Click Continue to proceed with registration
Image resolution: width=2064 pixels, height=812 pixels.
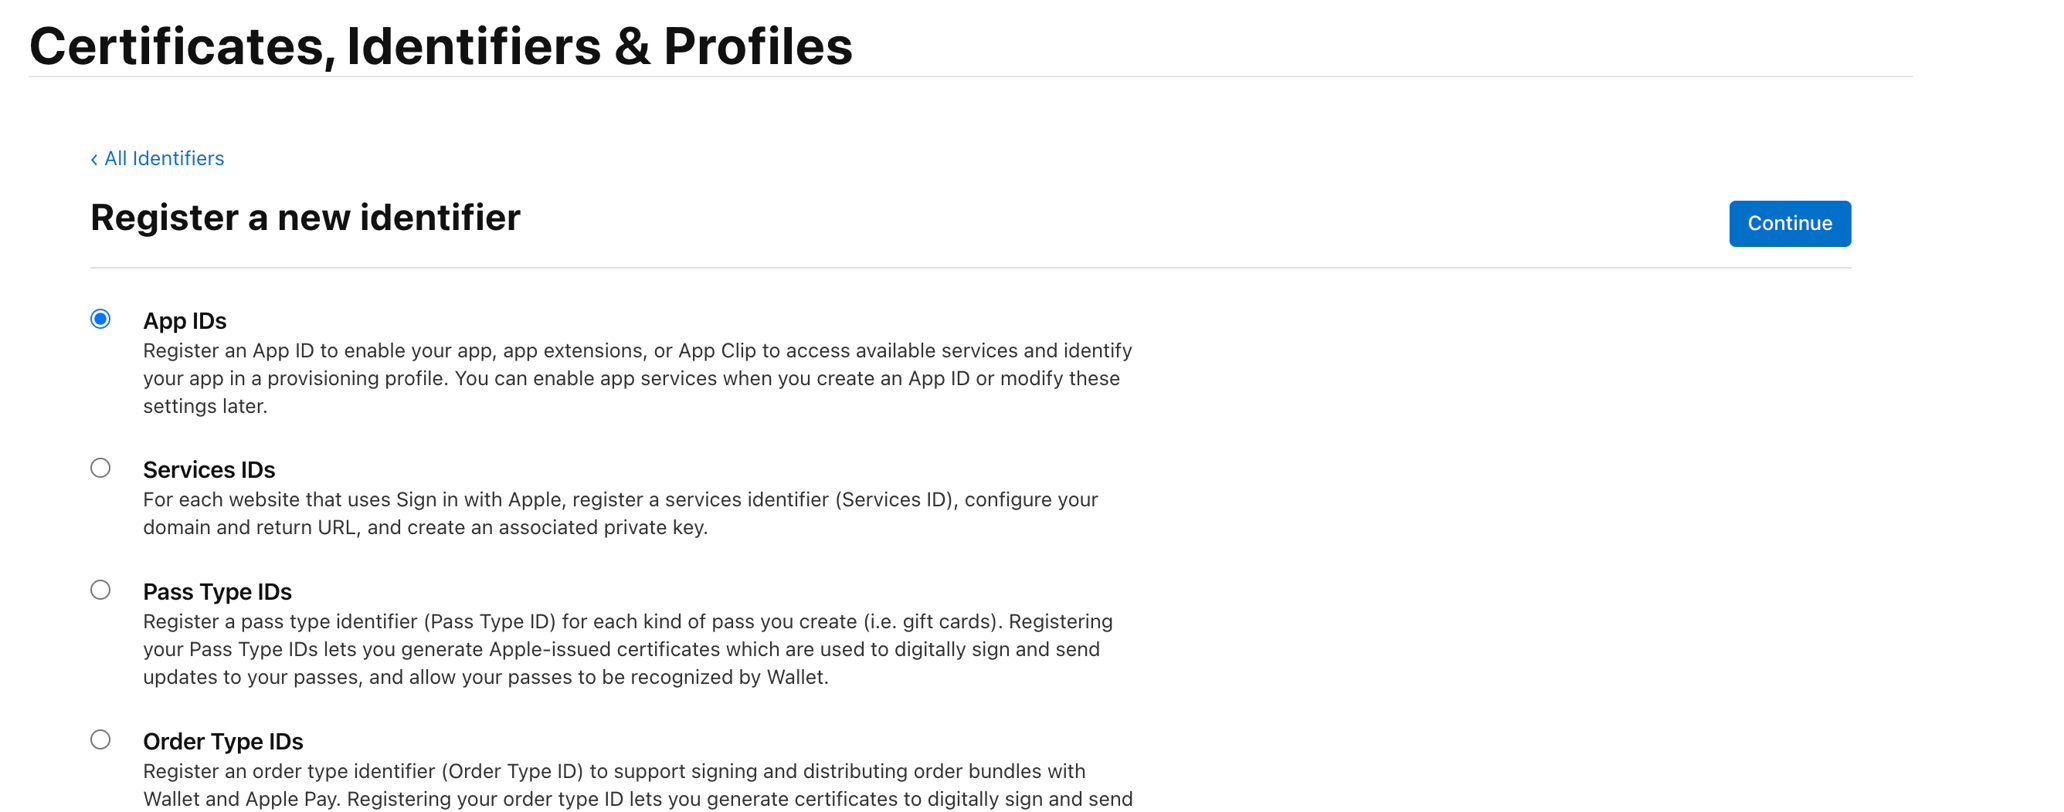(x=1789, y=223)
